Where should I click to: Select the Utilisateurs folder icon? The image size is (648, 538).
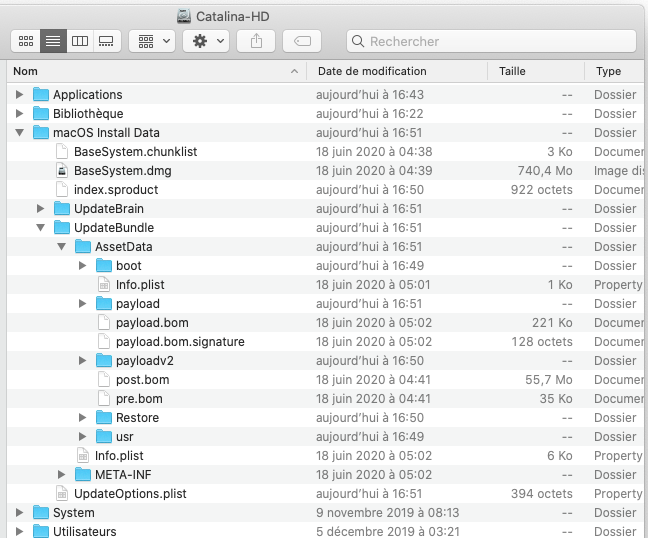coord(40,532)
